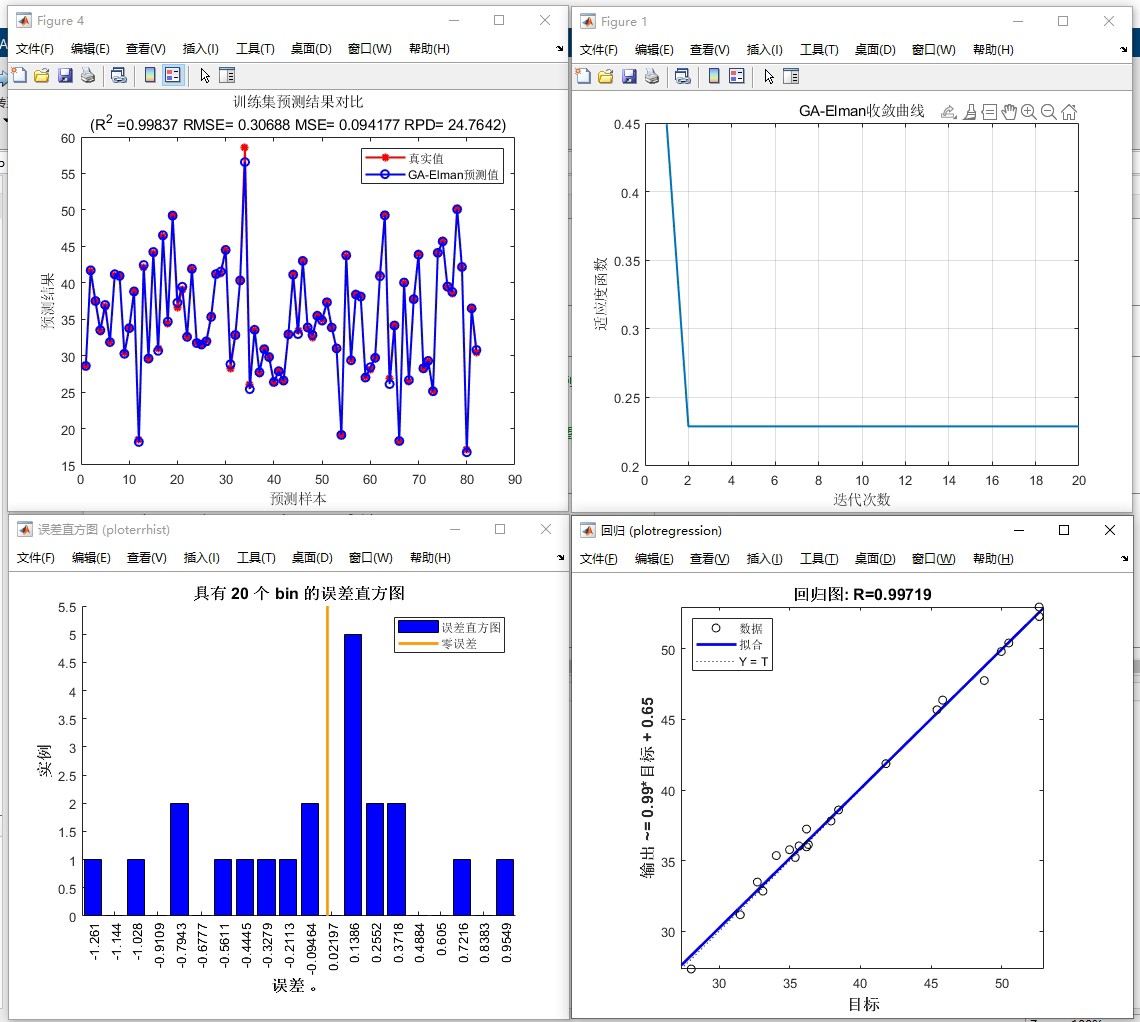This screenshot has width=1140, height=1022.
Task: Toggle Edit Plot arrow in Figure 4 toolbar
Action: tap(205, 75)
